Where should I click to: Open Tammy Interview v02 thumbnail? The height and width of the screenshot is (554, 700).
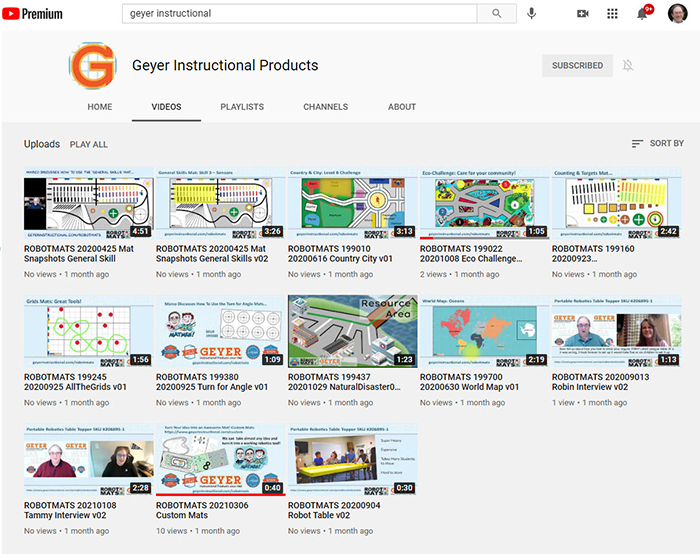[88, 459]
